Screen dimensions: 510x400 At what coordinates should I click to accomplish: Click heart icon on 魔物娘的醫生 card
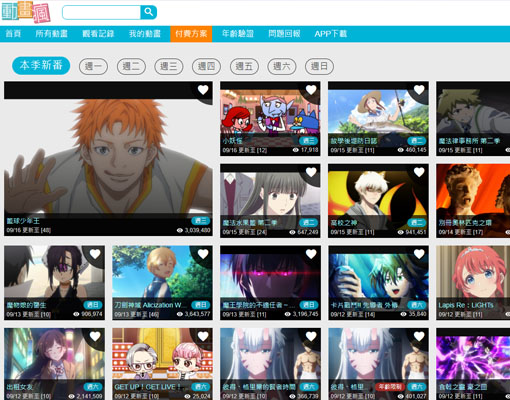coord(95,254)
